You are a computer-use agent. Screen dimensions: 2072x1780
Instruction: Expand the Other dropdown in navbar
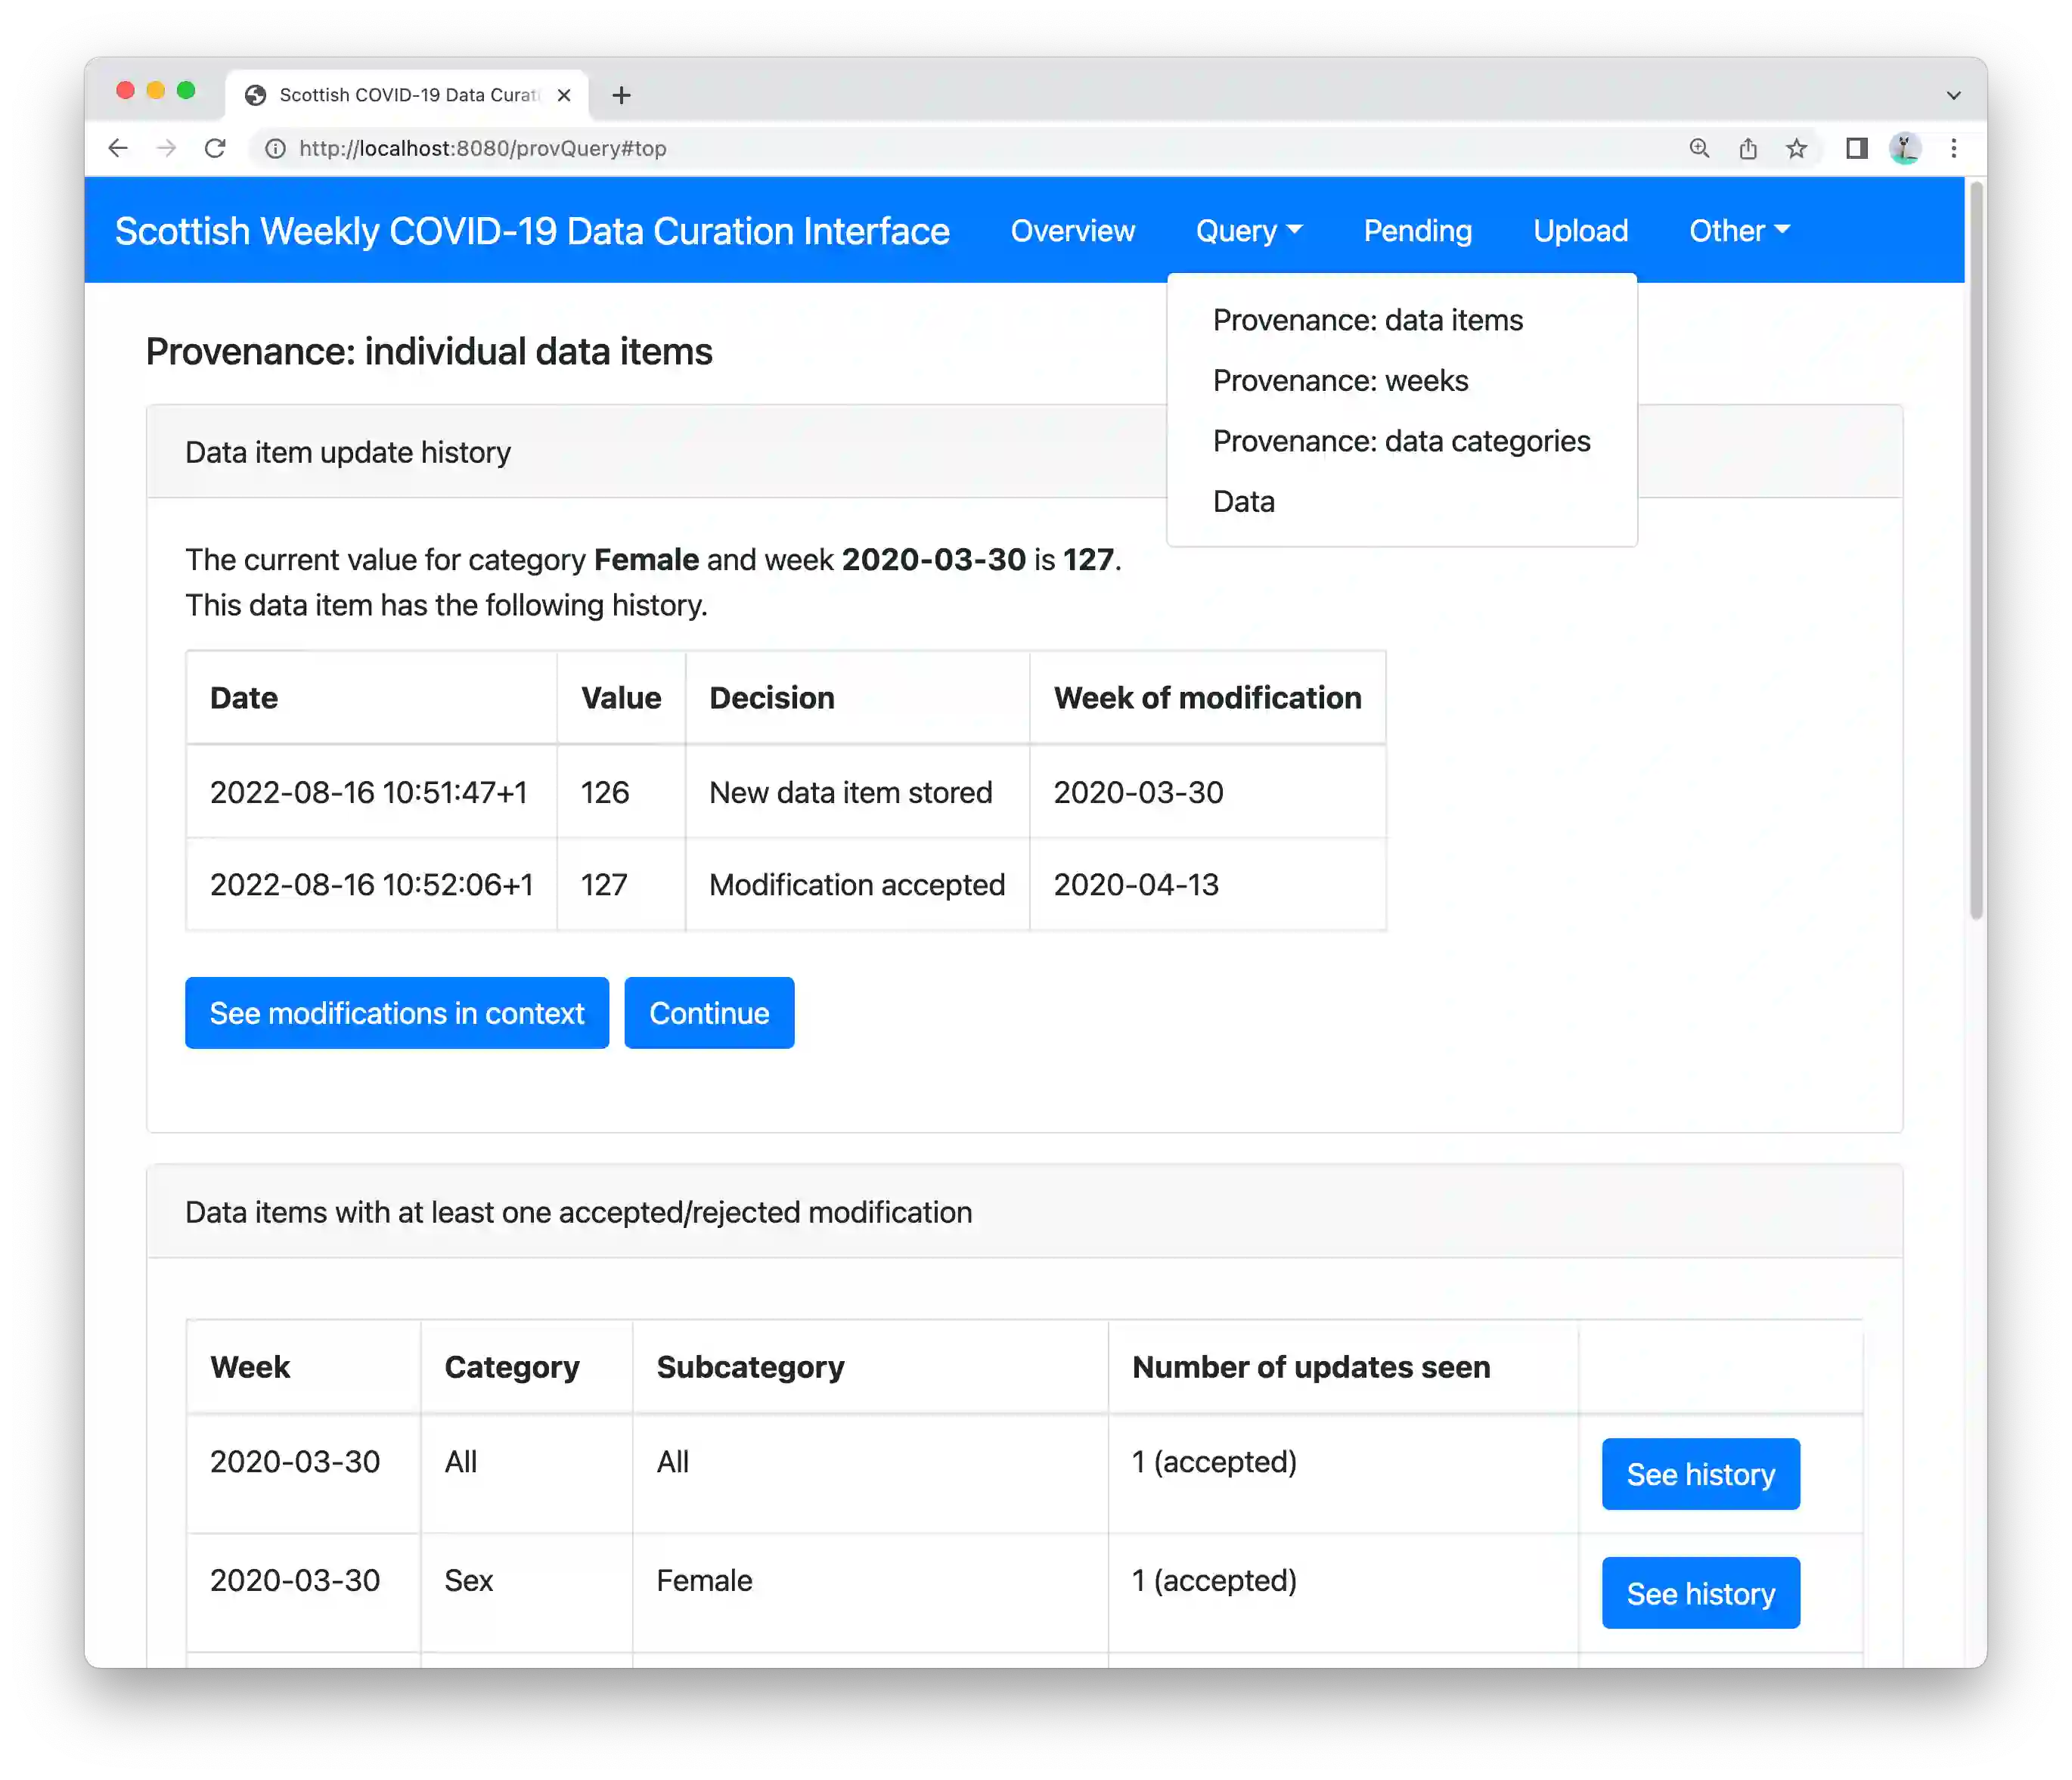[1738, 231]
